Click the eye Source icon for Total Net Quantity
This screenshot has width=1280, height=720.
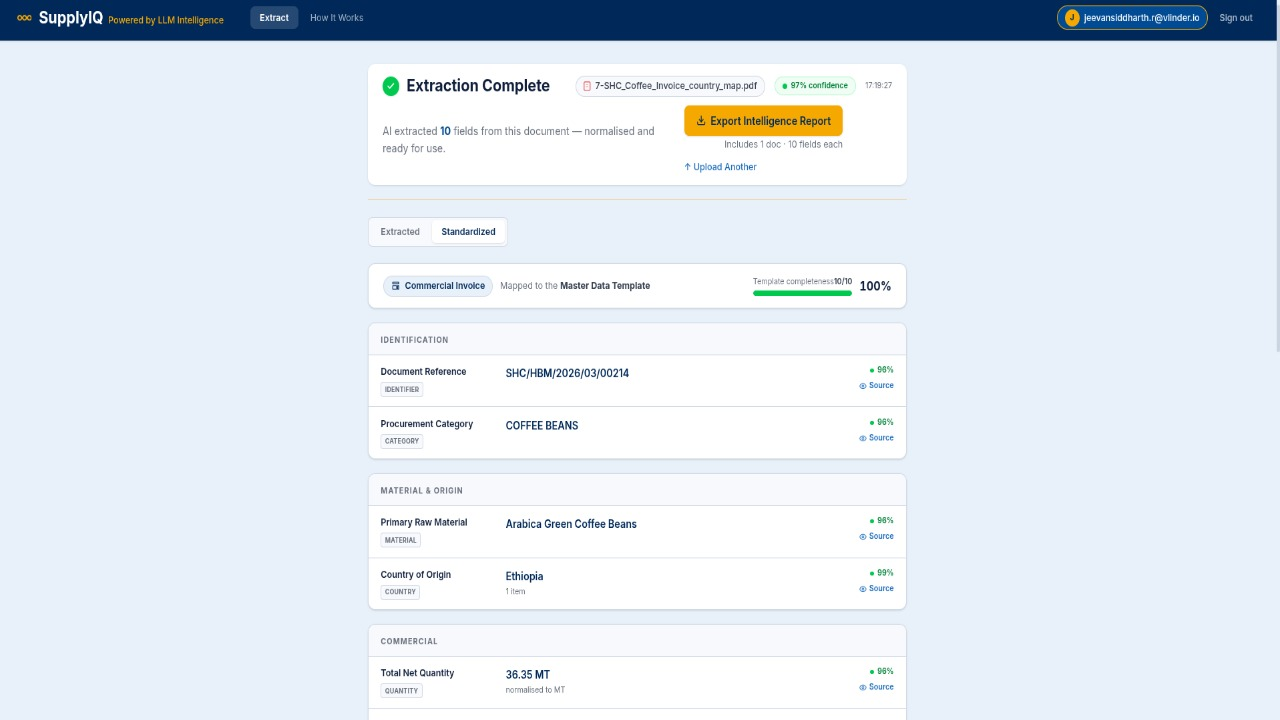point(863,687)
